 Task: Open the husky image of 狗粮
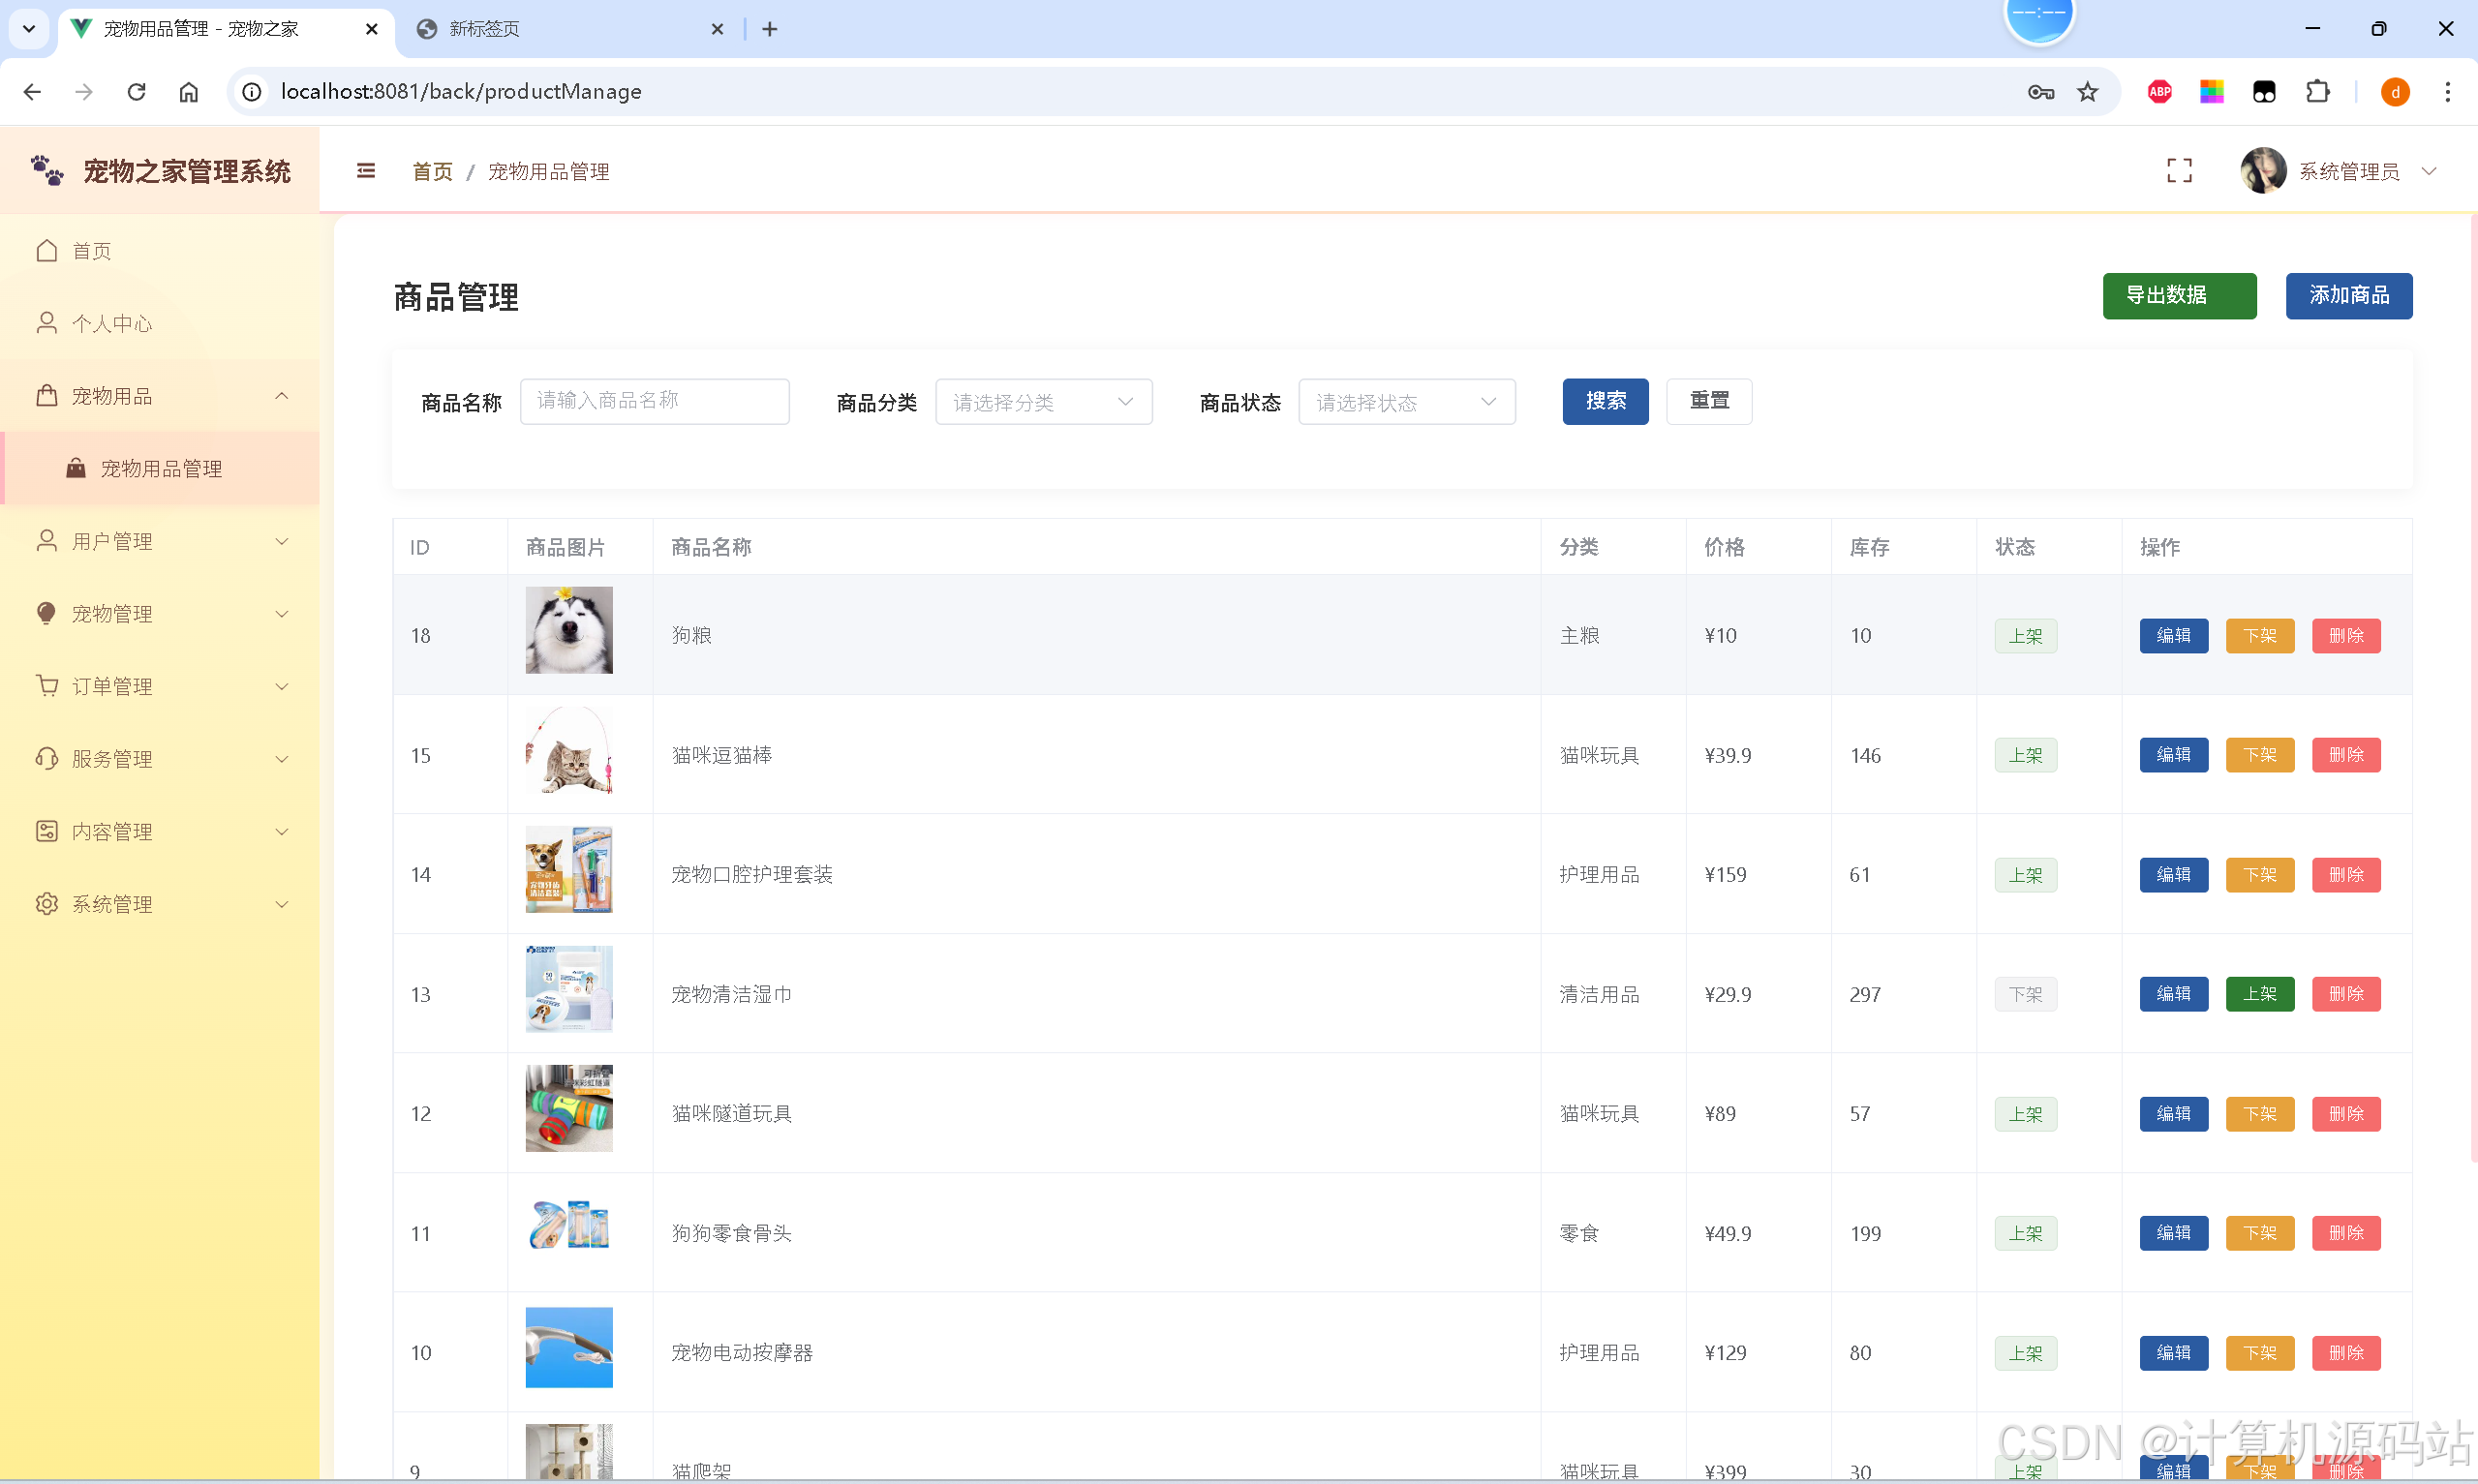point(569,630)
